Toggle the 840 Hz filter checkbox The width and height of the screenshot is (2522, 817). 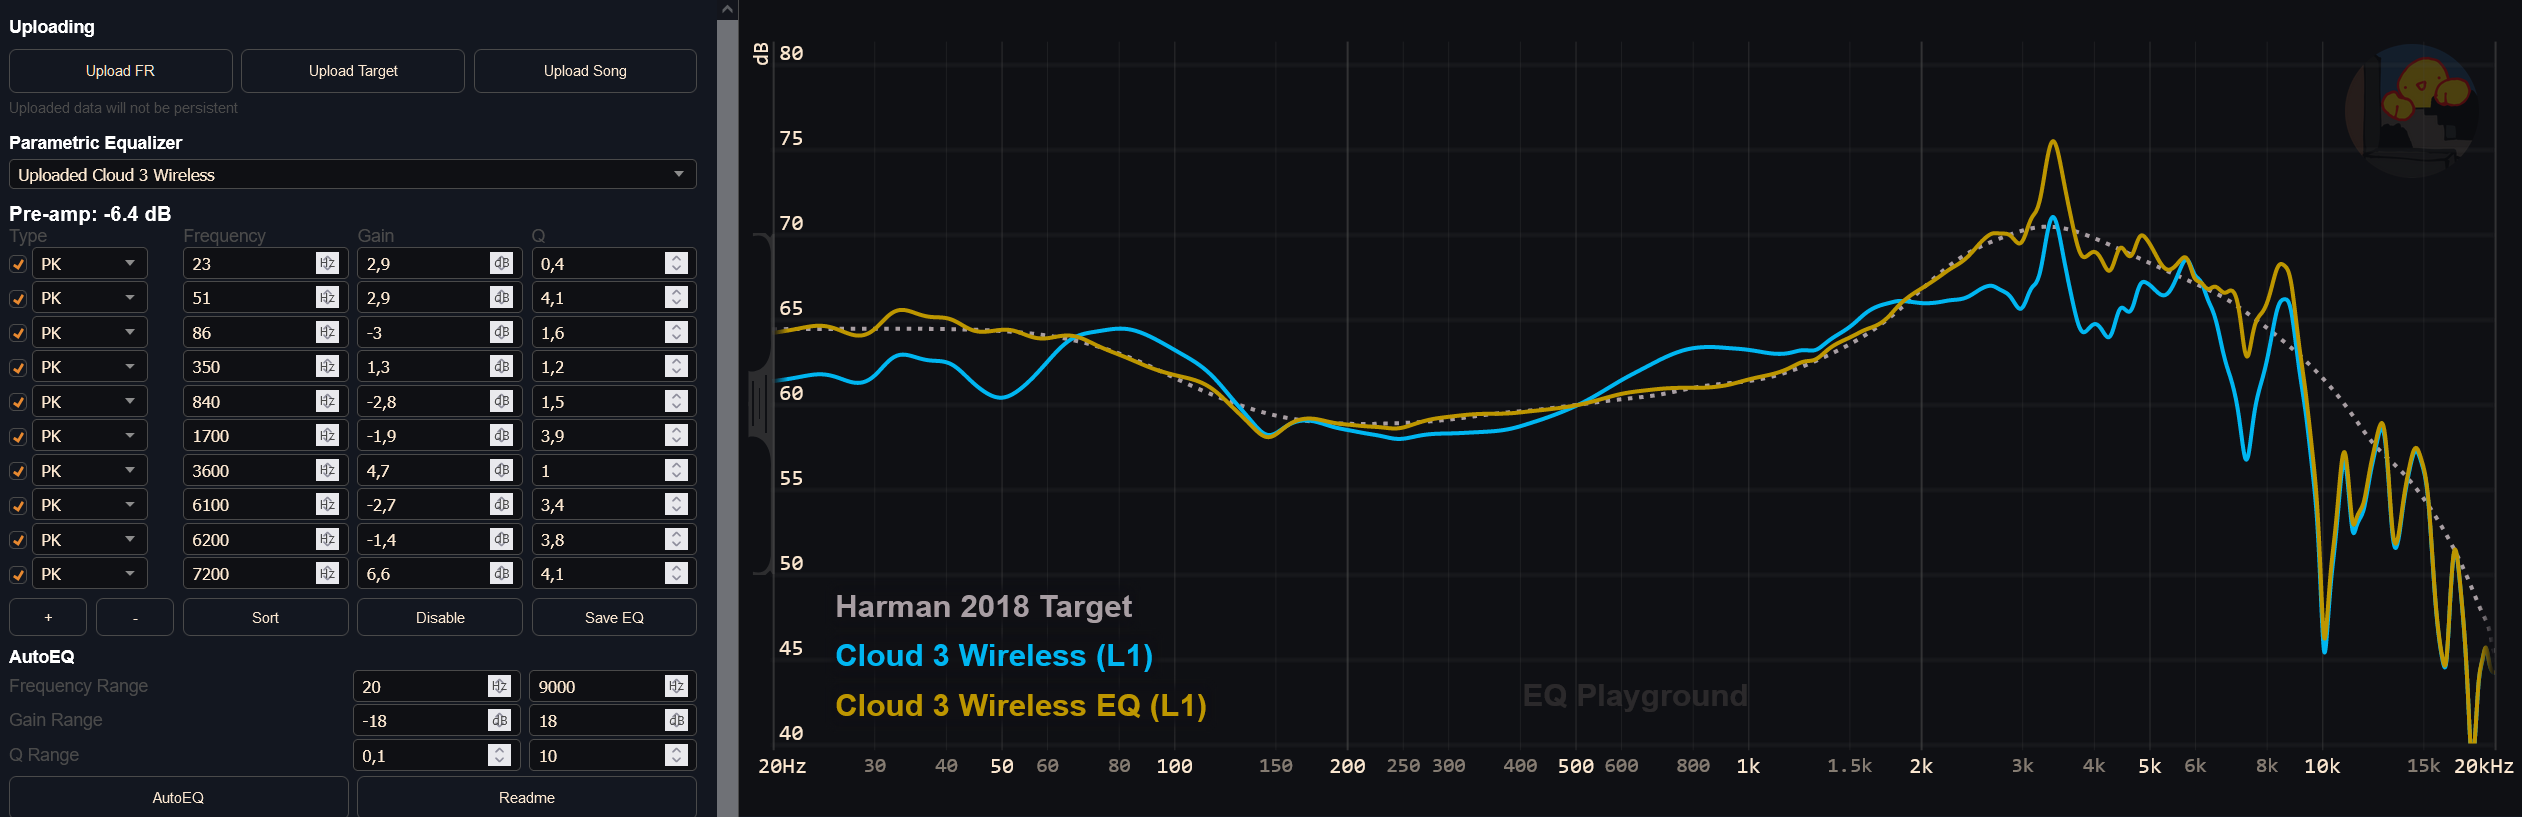pos(18,402)
